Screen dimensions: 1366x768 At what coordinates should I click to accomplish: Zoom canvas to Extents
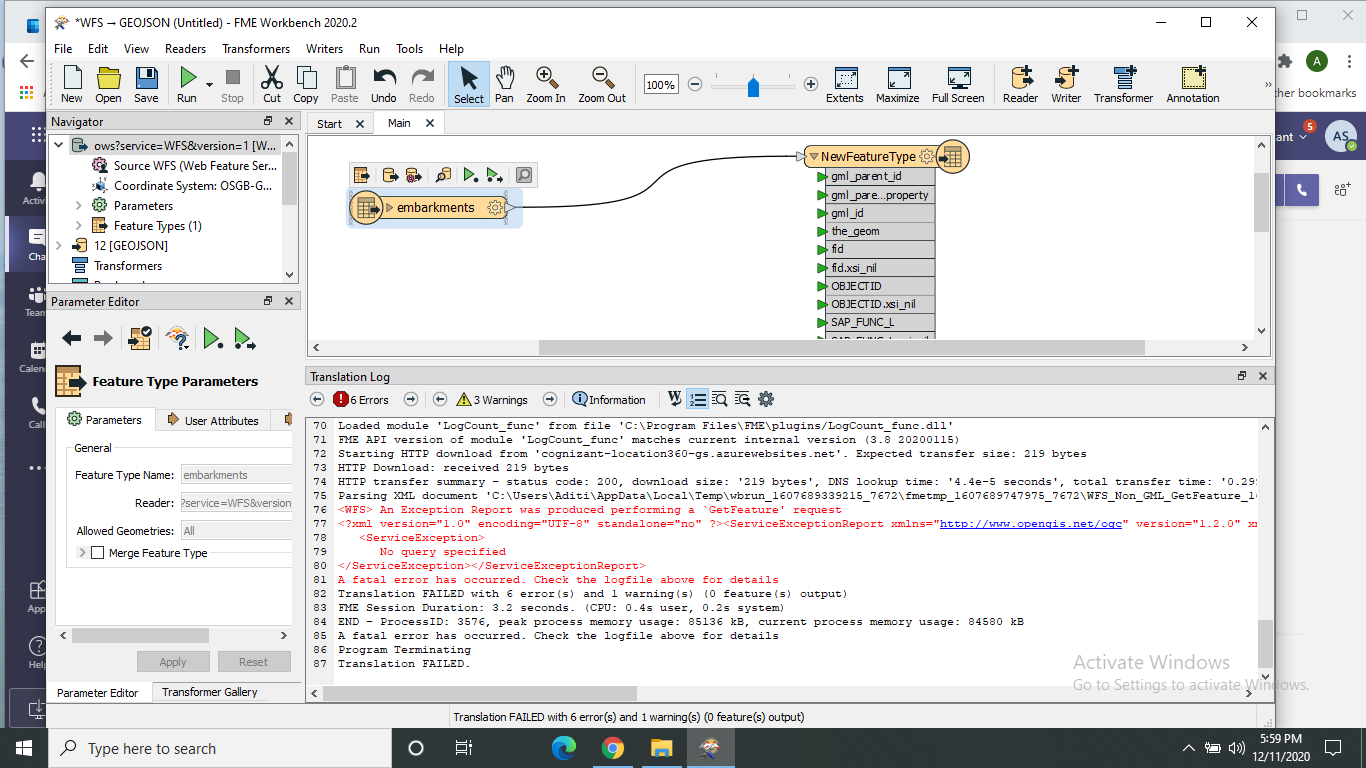(845, 84)
